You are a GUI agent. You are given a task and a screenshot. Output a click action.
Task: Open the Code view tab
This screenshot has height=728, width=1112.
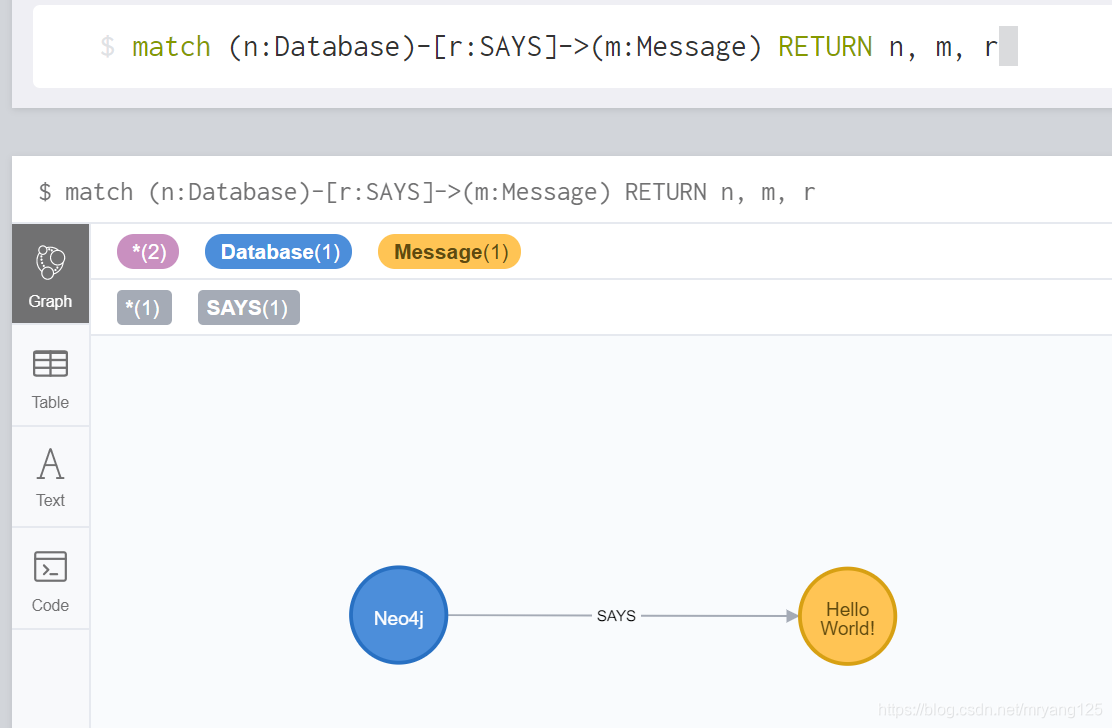point(50,578)
